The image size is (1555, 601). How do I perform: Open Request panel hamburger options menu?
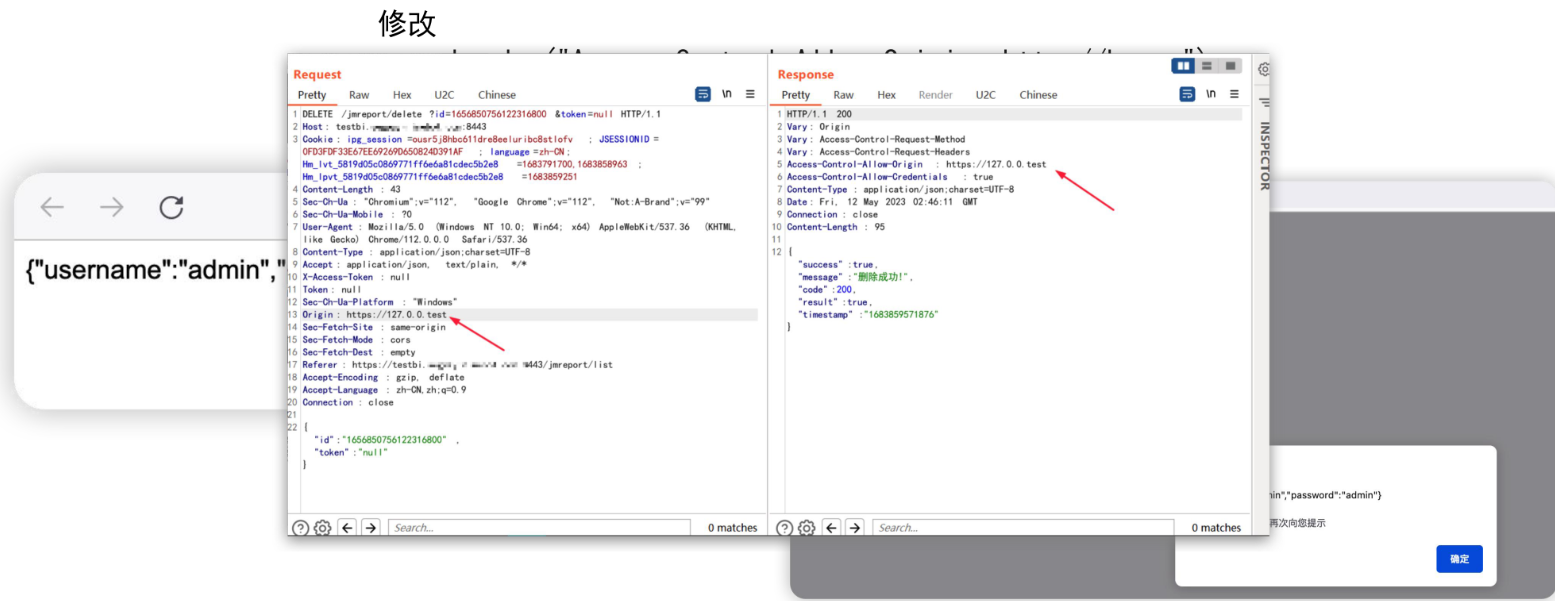tap(751, 94)
